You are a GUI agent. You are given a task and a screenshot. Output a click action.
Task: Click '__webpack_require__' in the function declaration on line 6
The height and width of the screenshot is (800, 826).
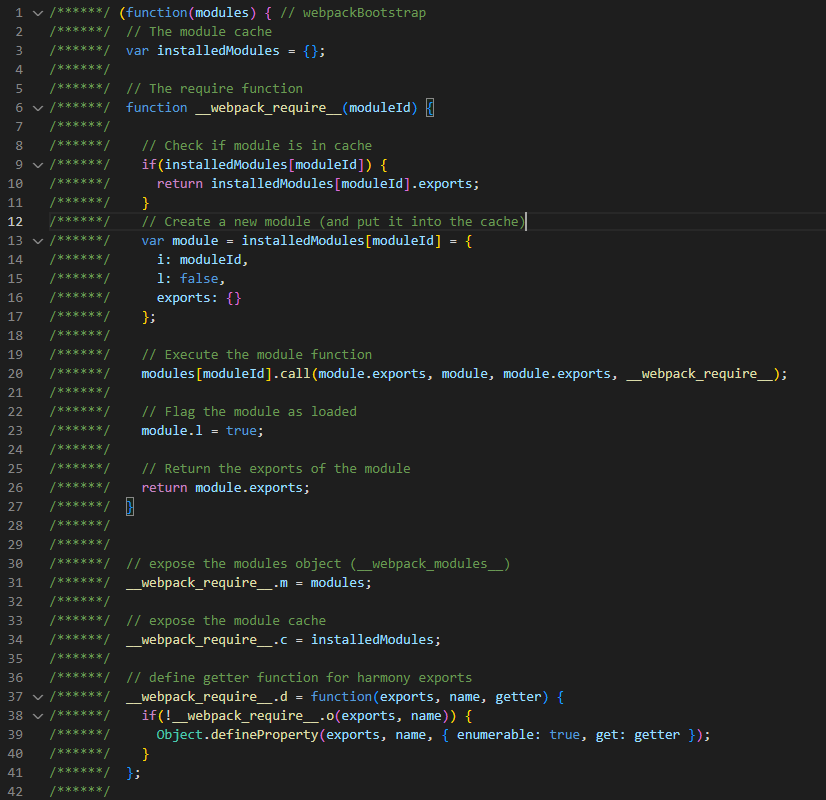click(268, 108)
